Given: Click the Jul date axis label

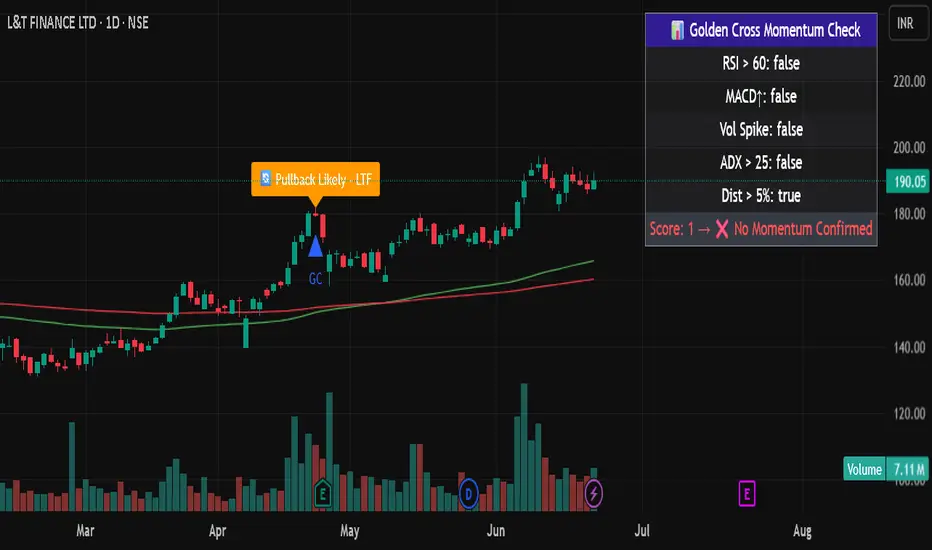Looking at the screenshot, I should point(642,530).
